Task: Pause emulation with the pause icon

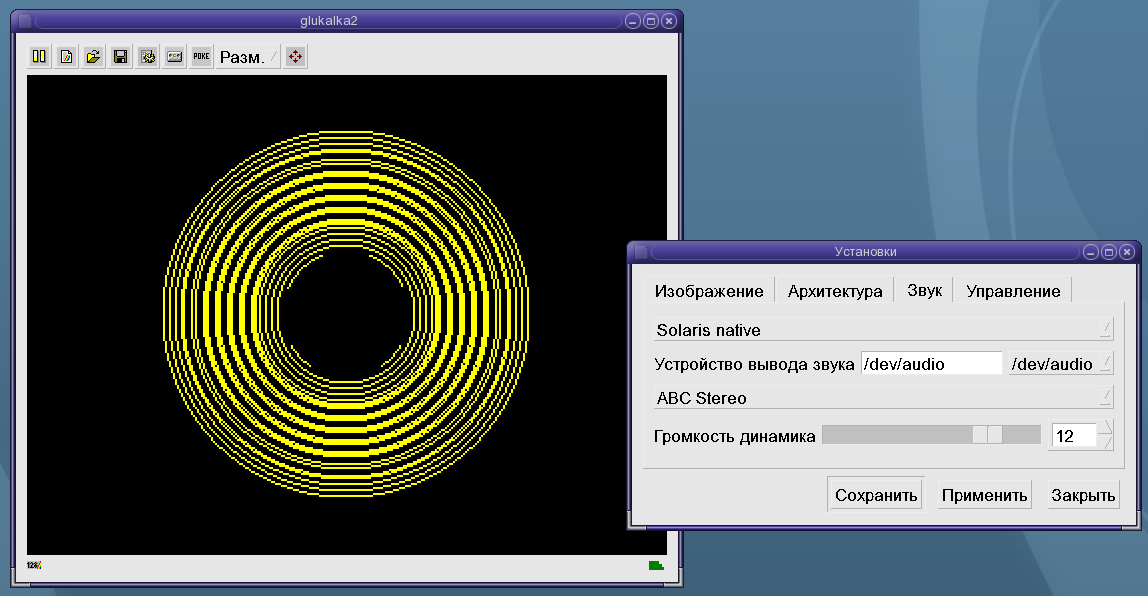Action: point(39,56)
